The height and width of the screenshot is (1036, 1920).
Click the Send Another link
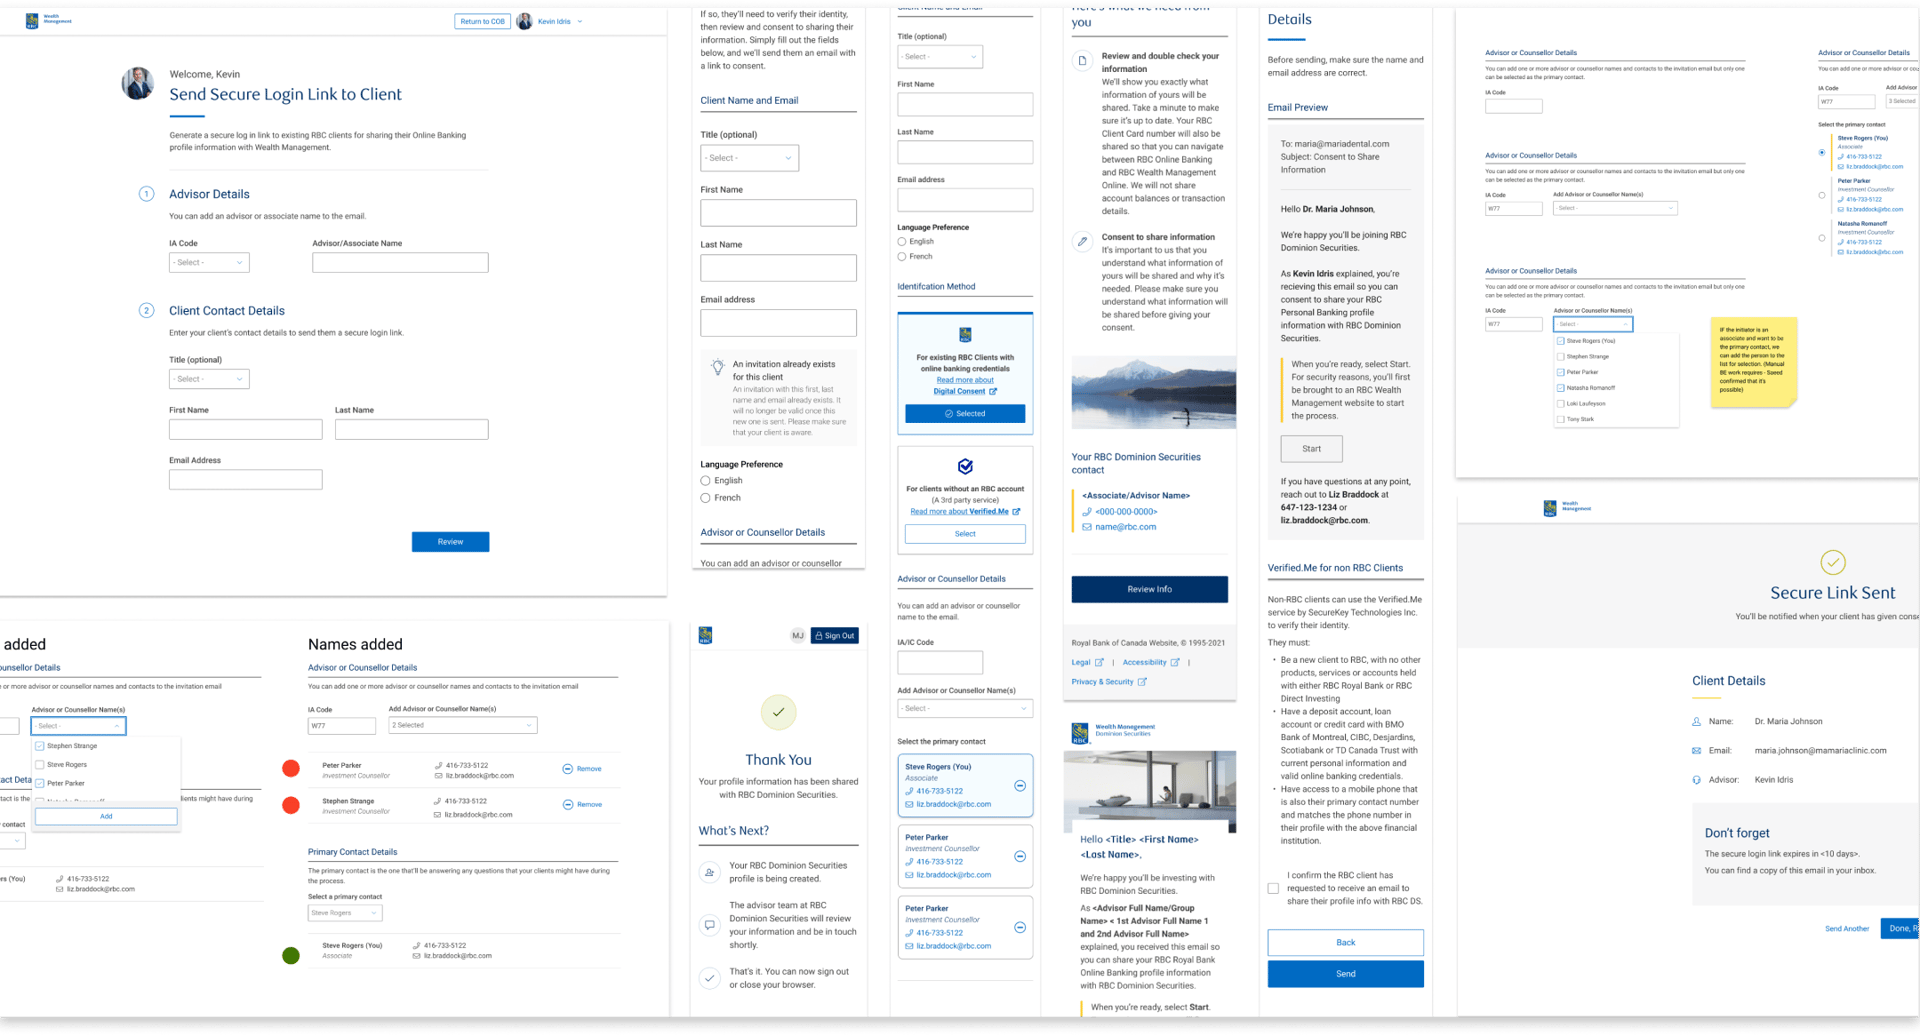tap(1847, 929)
